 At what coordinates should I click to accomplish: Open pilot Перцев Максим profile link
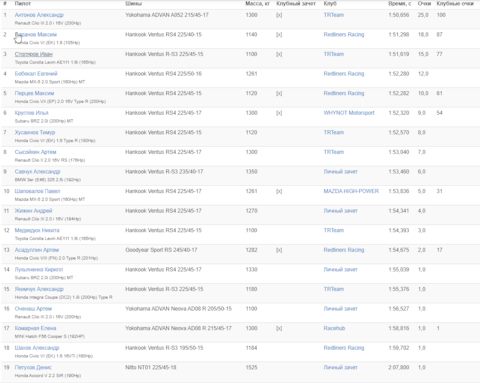tap(34, 93)
